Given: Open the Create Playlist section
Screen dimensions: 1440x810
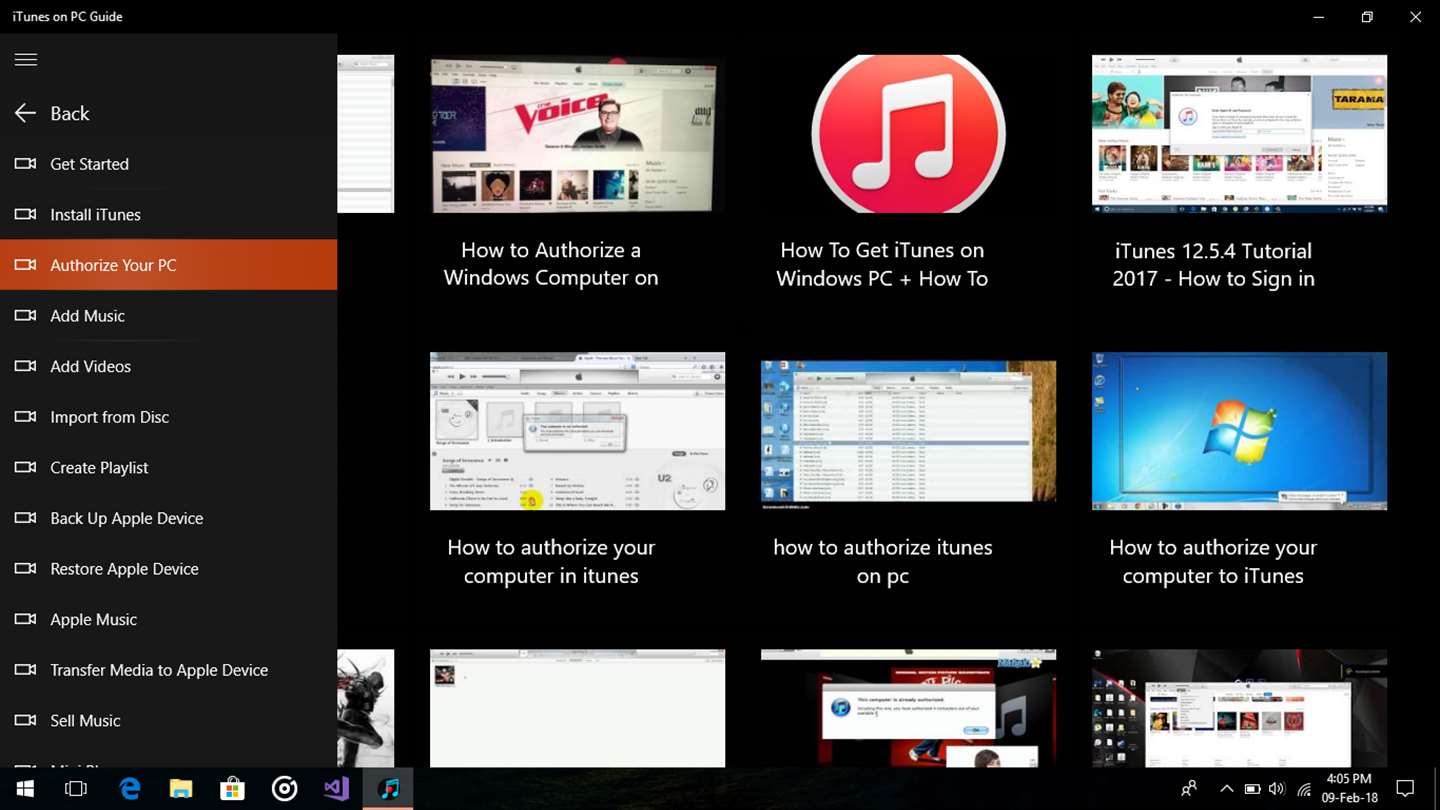Looking at the screenshot, I should click(168, 467).
